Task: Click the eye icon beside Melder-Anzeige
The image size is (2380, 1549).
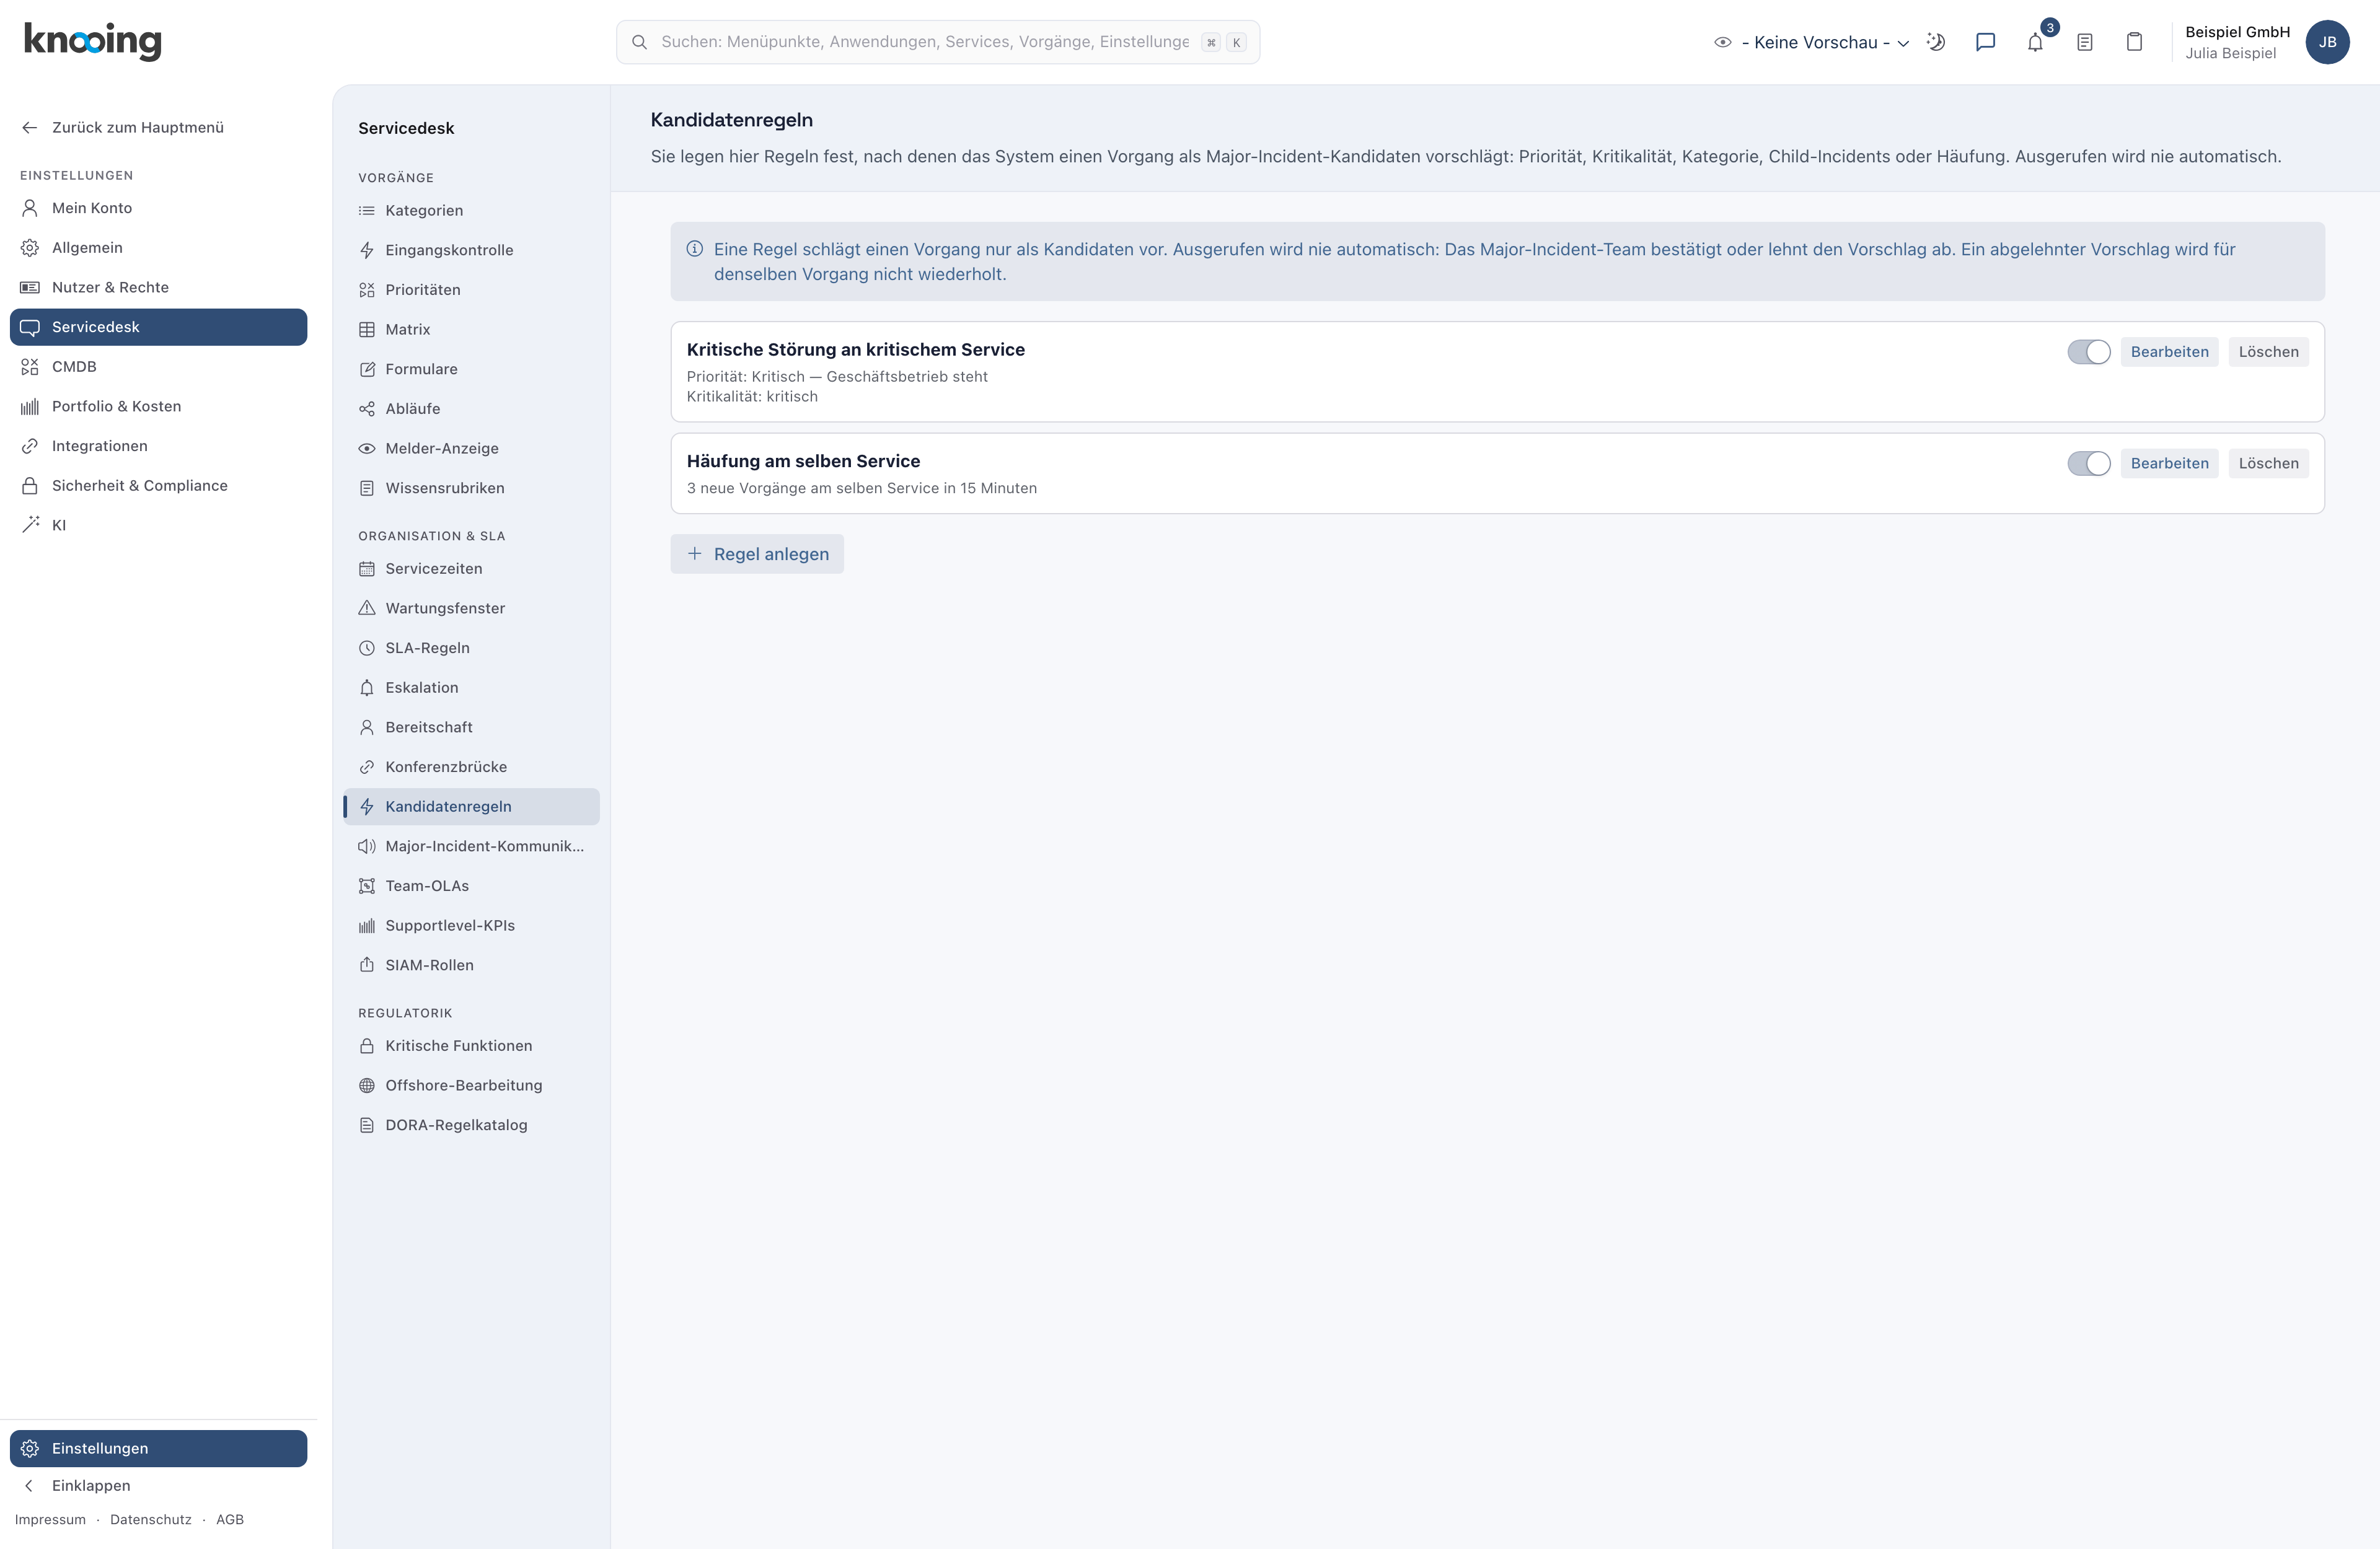Action: [x=367, y=448]
